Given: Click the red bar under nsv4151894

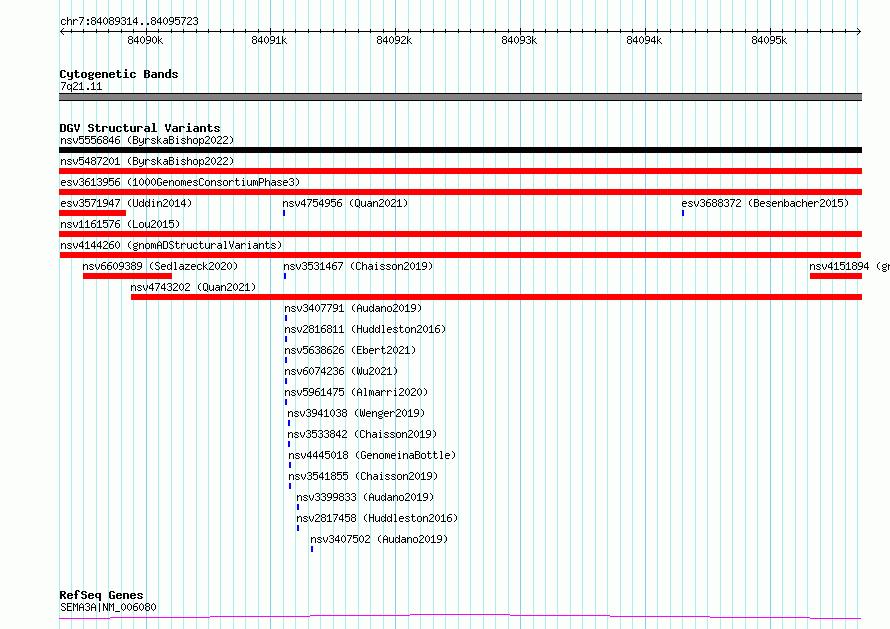Looking at the screenshot, I should 836,276.
